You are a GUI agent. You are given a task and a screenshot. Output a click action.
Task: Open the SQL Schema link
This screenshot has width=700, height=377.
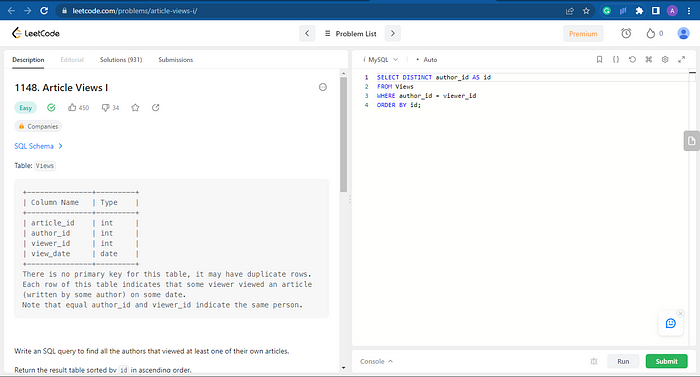tap(38, 146)
